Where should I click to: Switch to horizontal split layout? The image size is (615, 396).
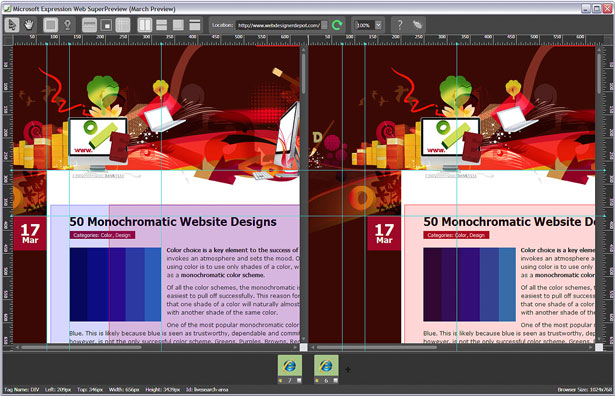162,25
